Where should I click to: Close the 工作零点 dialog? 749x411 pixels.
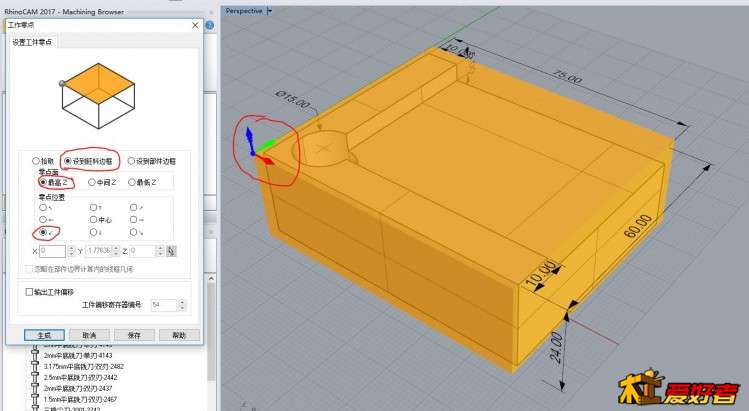(x=195, y=25)
